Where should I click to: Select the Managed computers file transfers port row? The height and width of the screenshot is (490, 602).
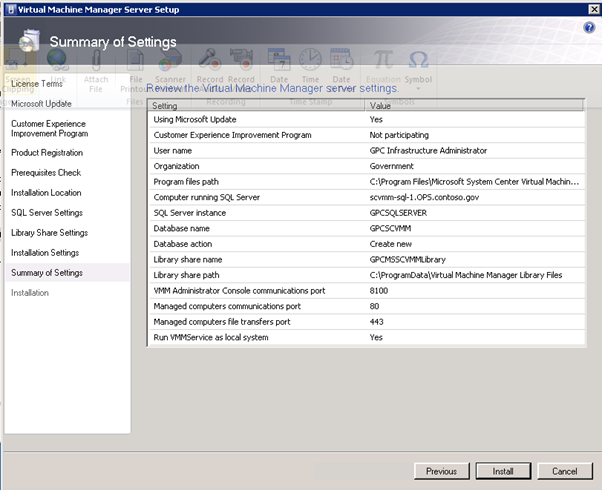pyautogui.click(x=367, y=322)
